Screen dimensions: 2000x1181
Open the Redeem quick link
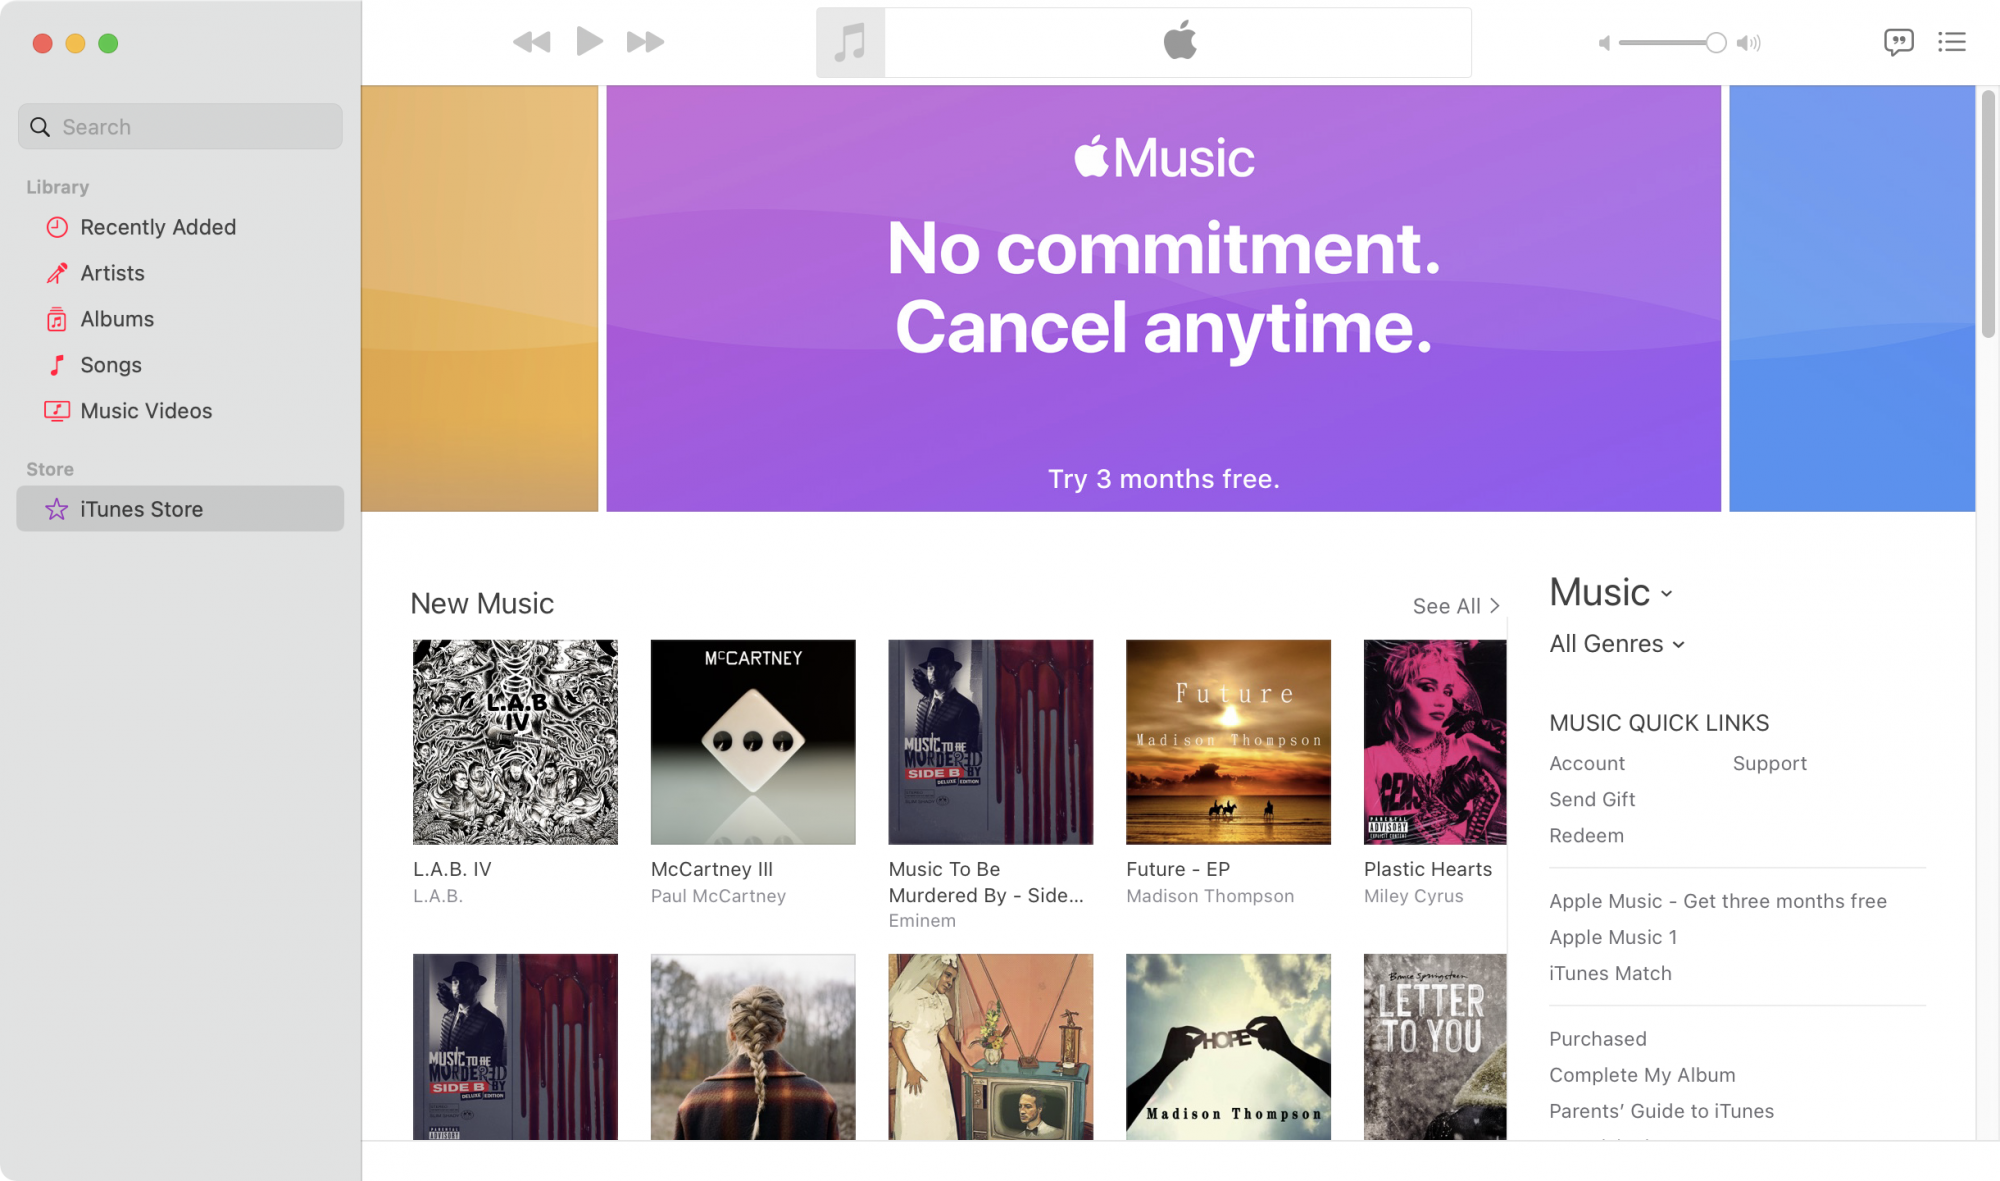tap(1586, 835)
